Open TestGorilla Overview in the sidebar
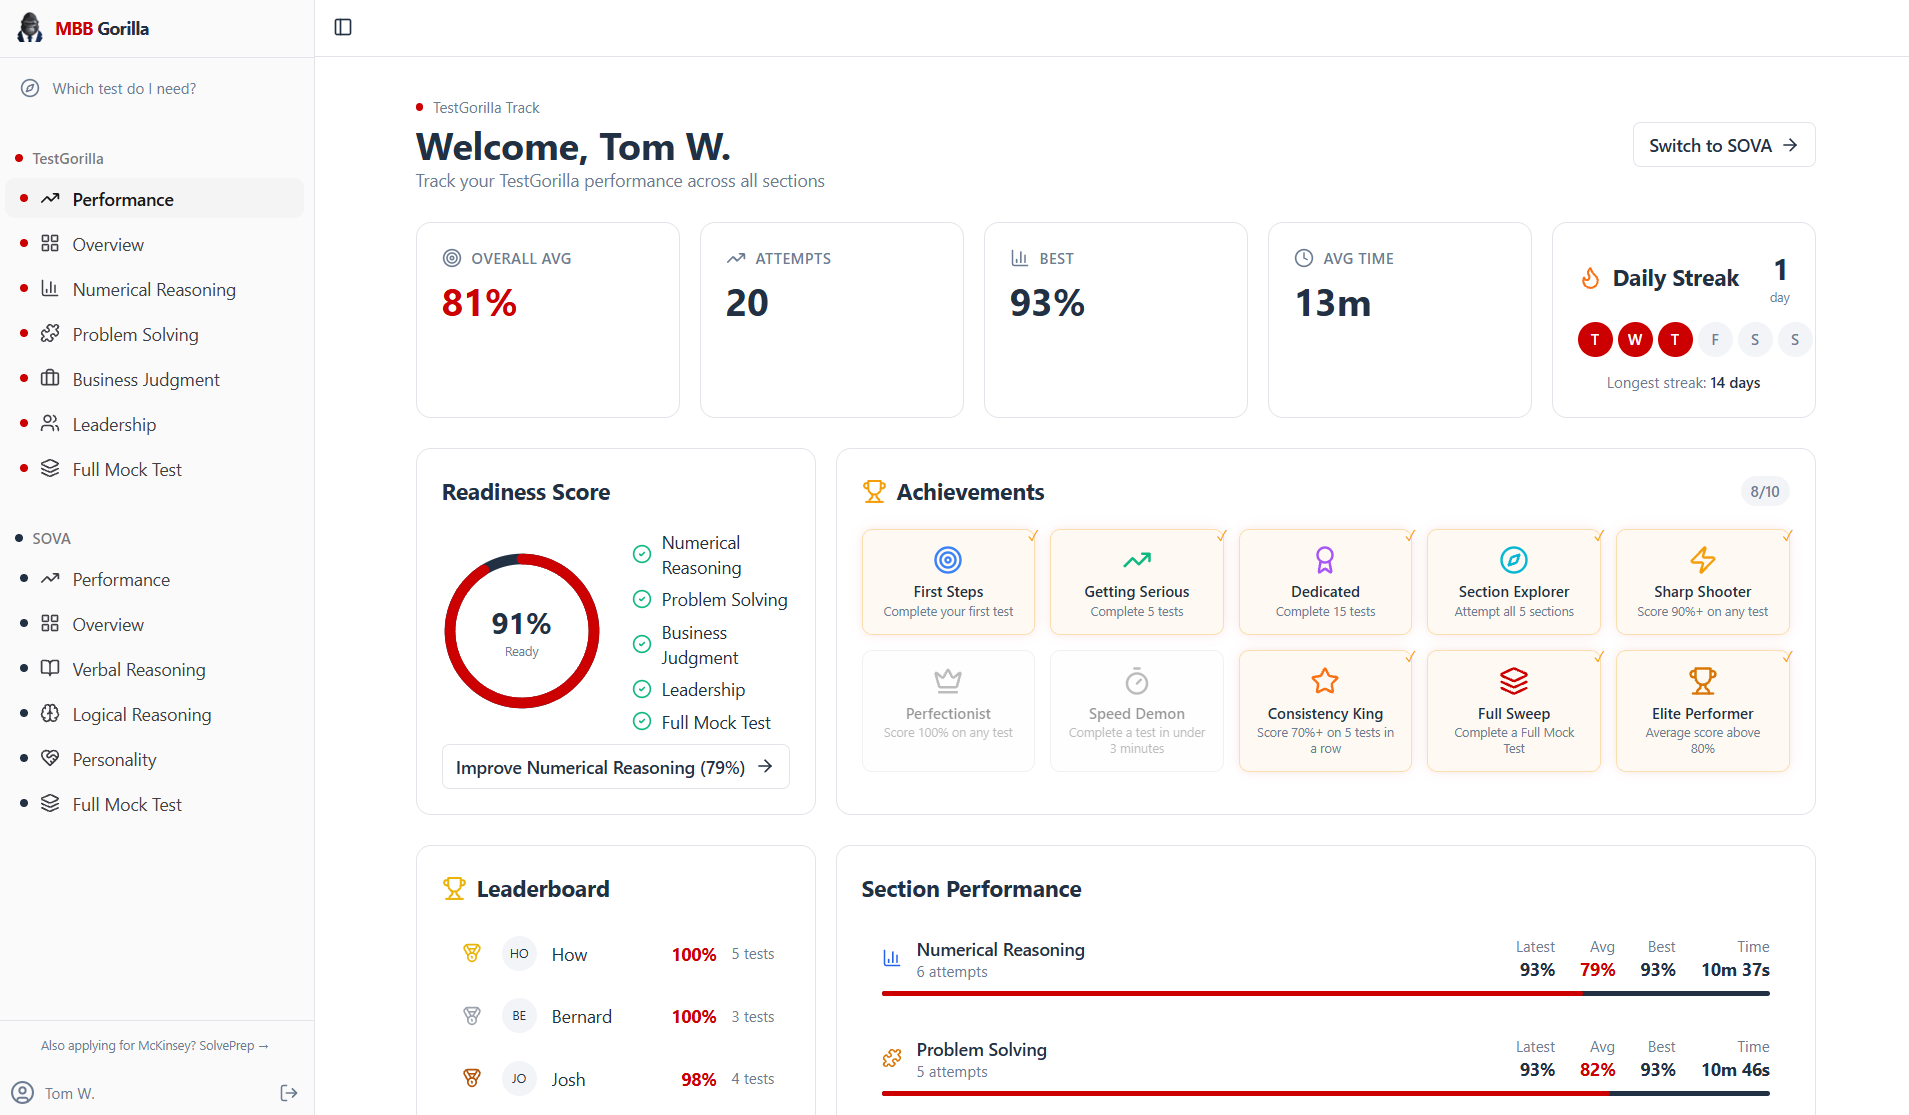1909x1115 pixels. pyautogui.click(x=155, y=244)
